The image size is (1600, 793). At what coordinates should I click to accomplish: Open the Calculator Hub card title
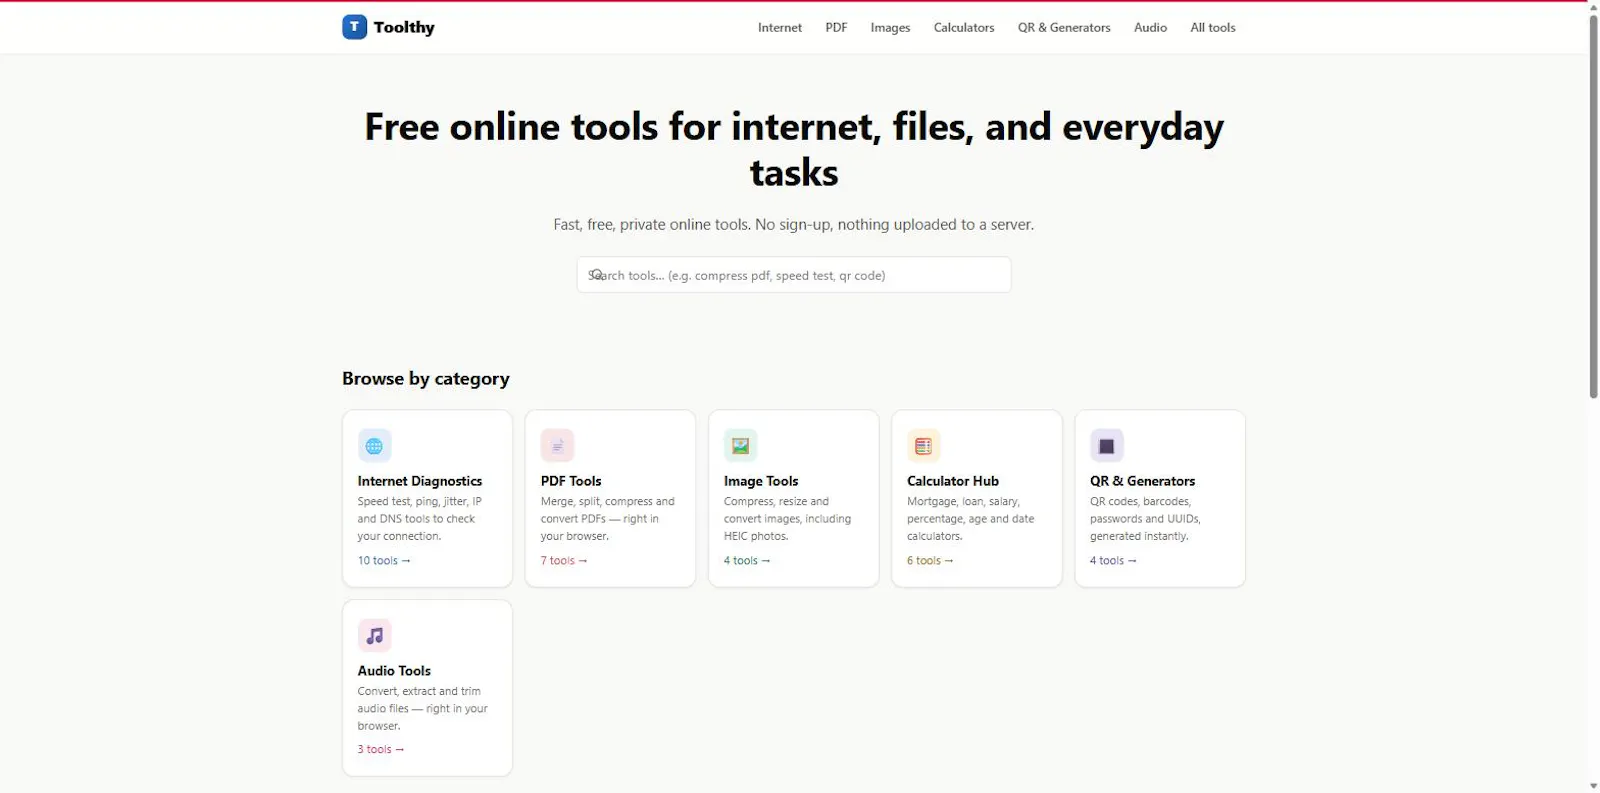click(x=953, y=481)
